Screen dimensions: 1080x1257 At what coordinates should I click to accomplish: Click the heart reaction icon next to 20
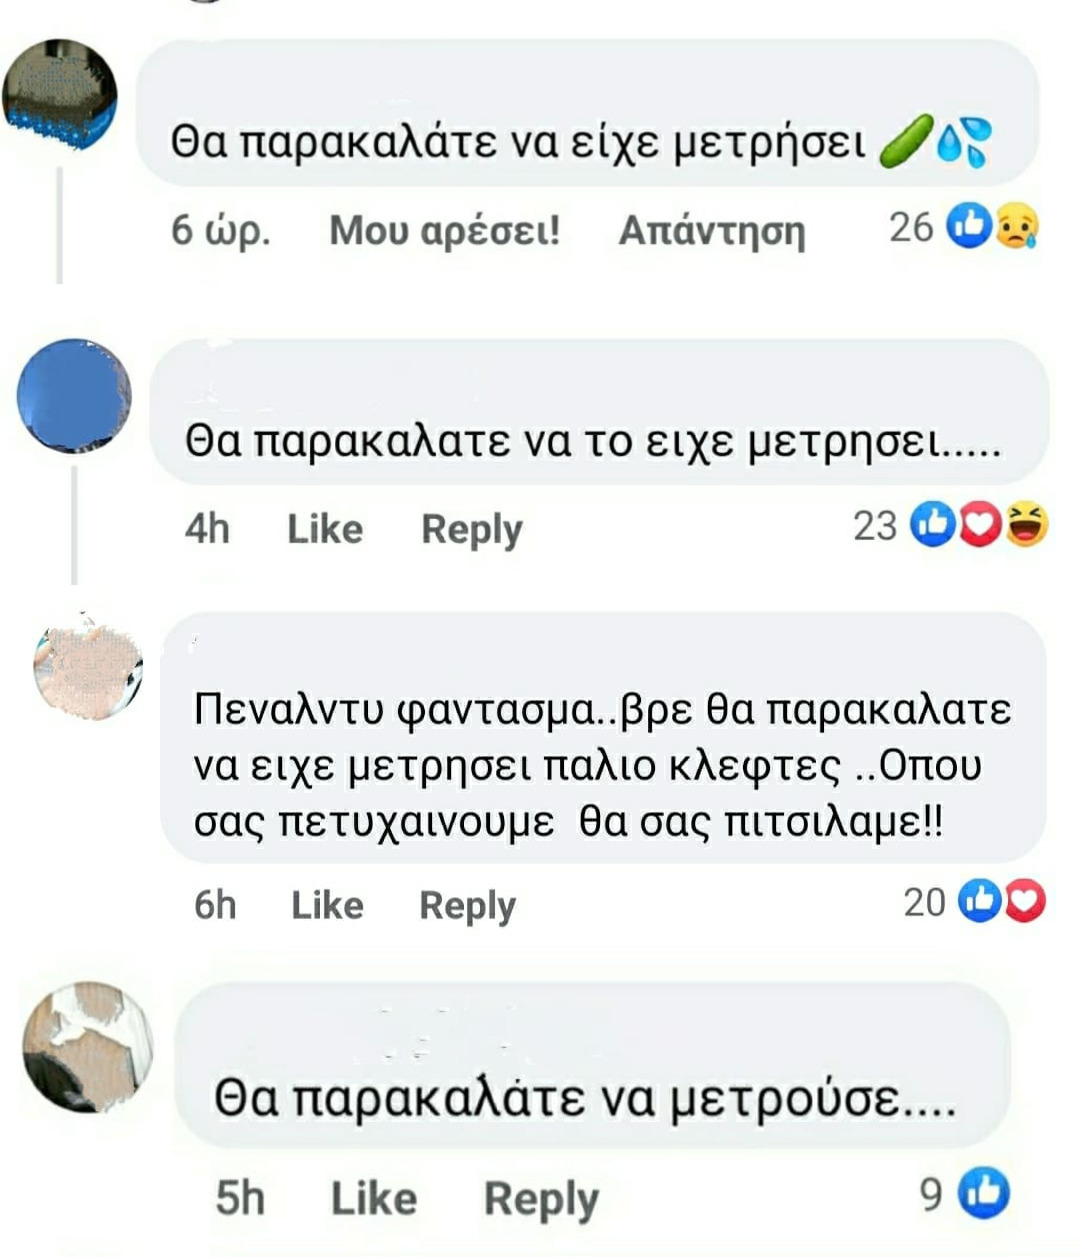(1025, 901)
